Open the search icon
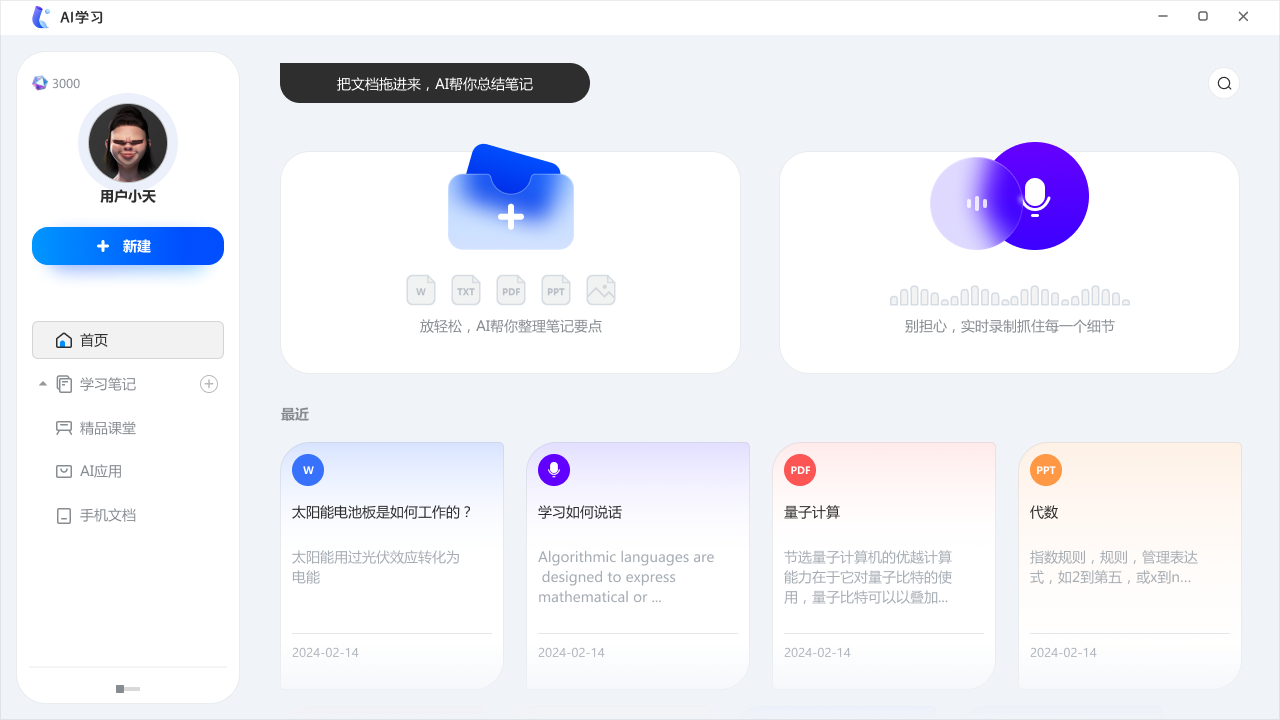This screenshot has height=720, width=1280. (x=1224, y=83)
